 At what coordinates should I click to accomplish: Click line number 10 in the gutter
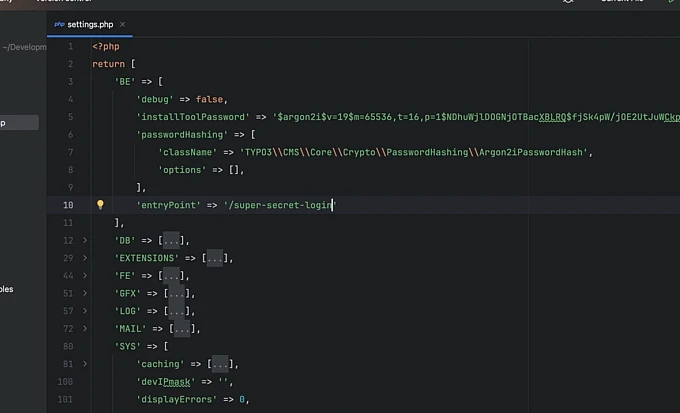[68, 205]
